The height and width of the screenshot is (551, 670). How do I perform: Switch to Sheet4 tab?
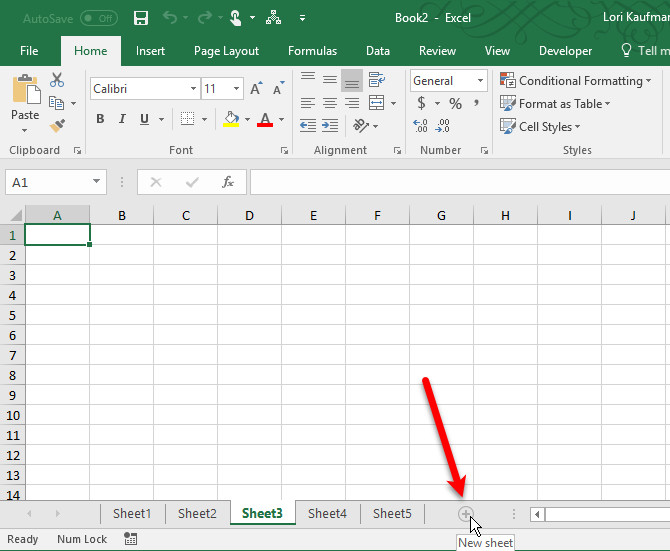pyautogui.click(x=327, y=513)
